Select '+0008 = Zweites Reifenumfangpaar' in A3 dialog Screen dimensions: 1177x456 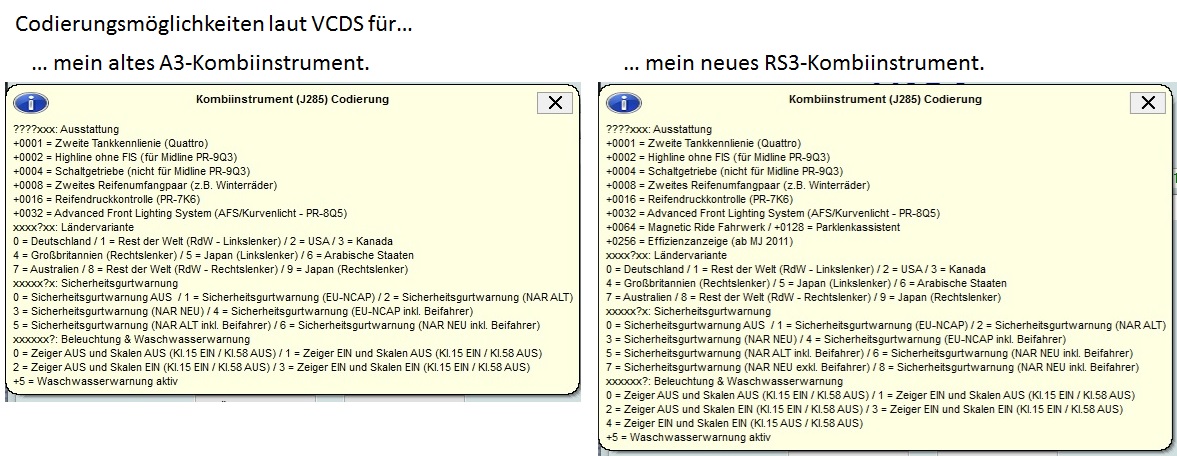click(x=145, y=186)
